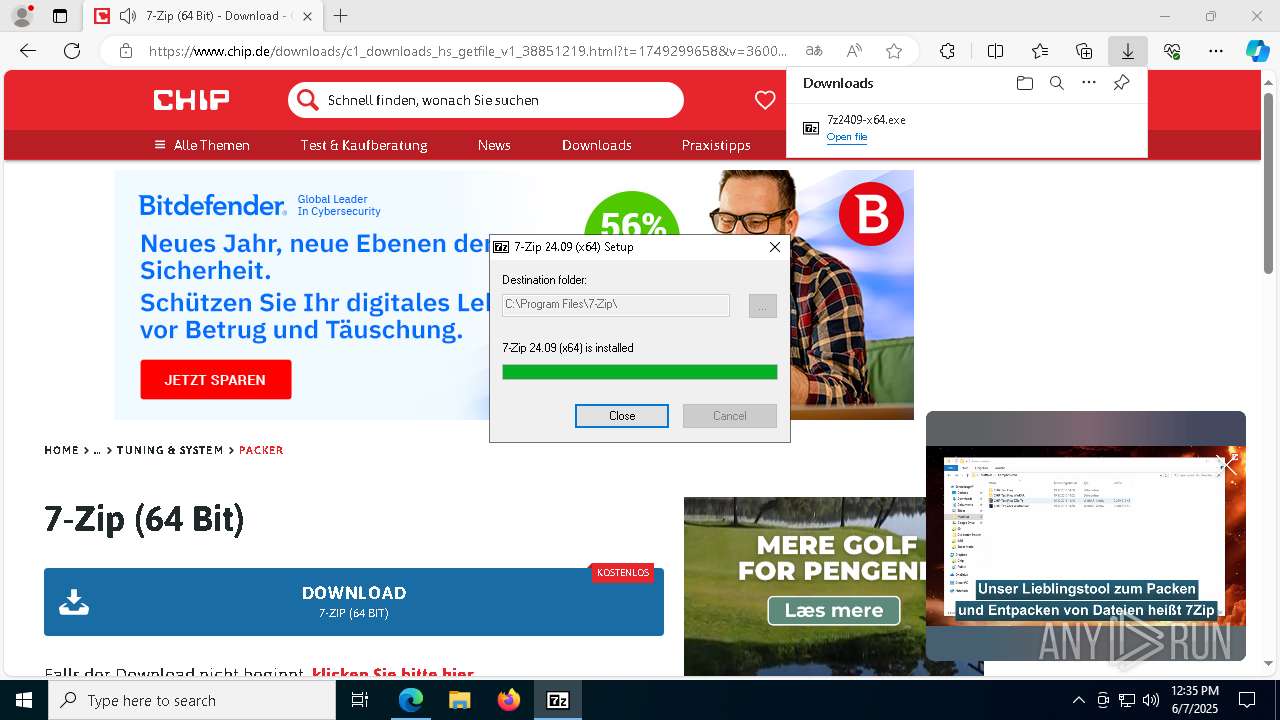Open Task View on the taskbar
The width and height of the screenshot is (1280, 720).
click(x=360, y=700)
